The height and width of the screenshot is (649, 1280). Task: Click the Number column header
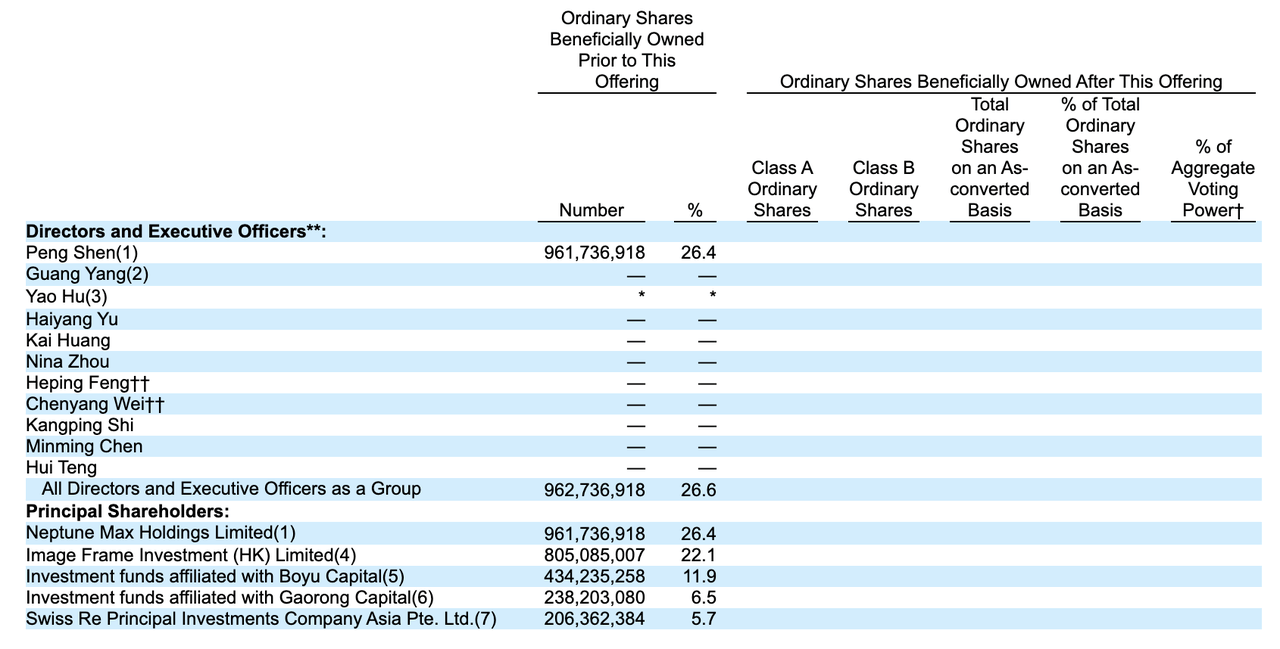(x=591, y=210)
